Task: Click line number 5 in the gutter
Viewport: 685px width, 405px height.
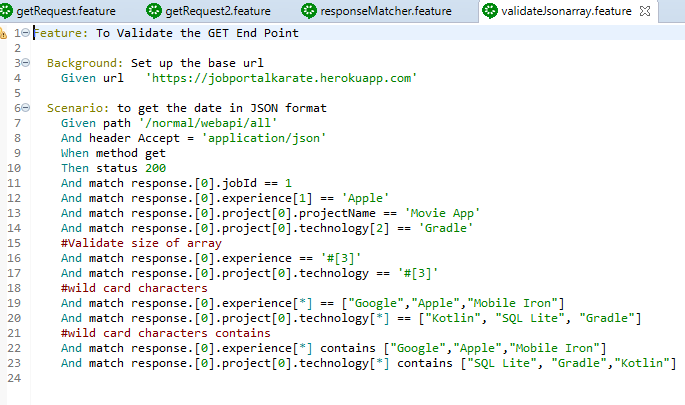Action: point(17,93)
